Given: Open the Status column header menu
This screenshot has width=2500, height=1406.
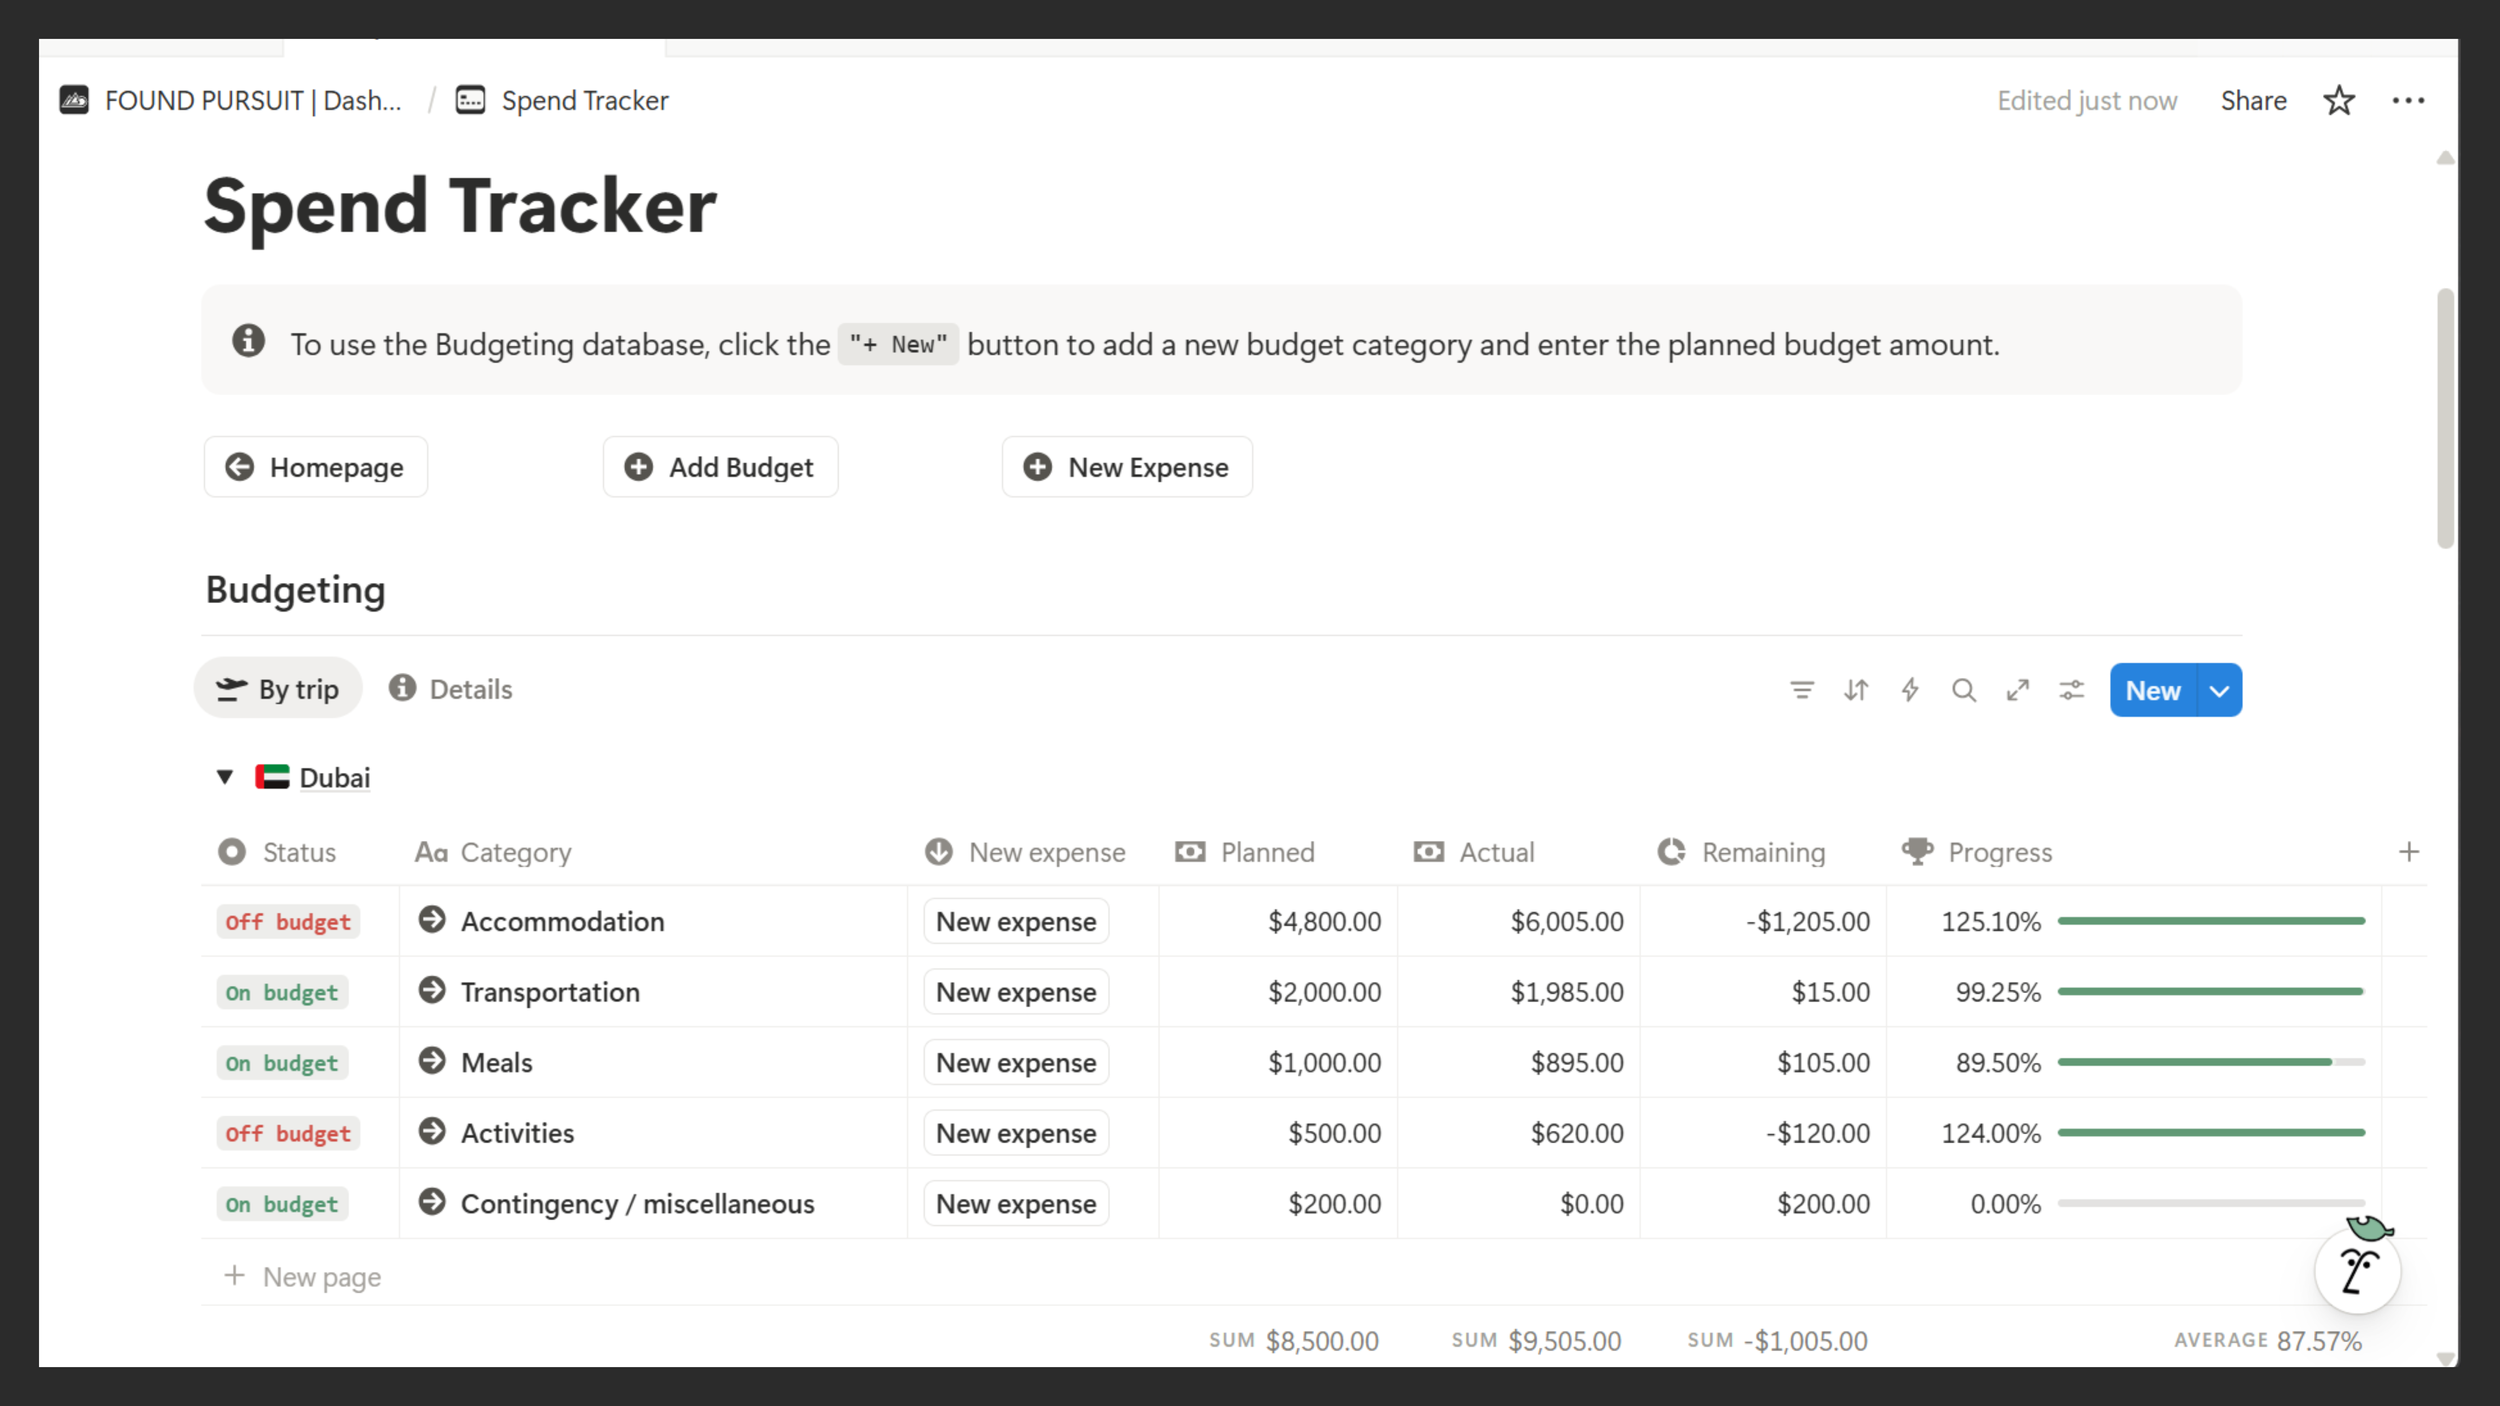Looking at the screenshot, I should 298,852.
